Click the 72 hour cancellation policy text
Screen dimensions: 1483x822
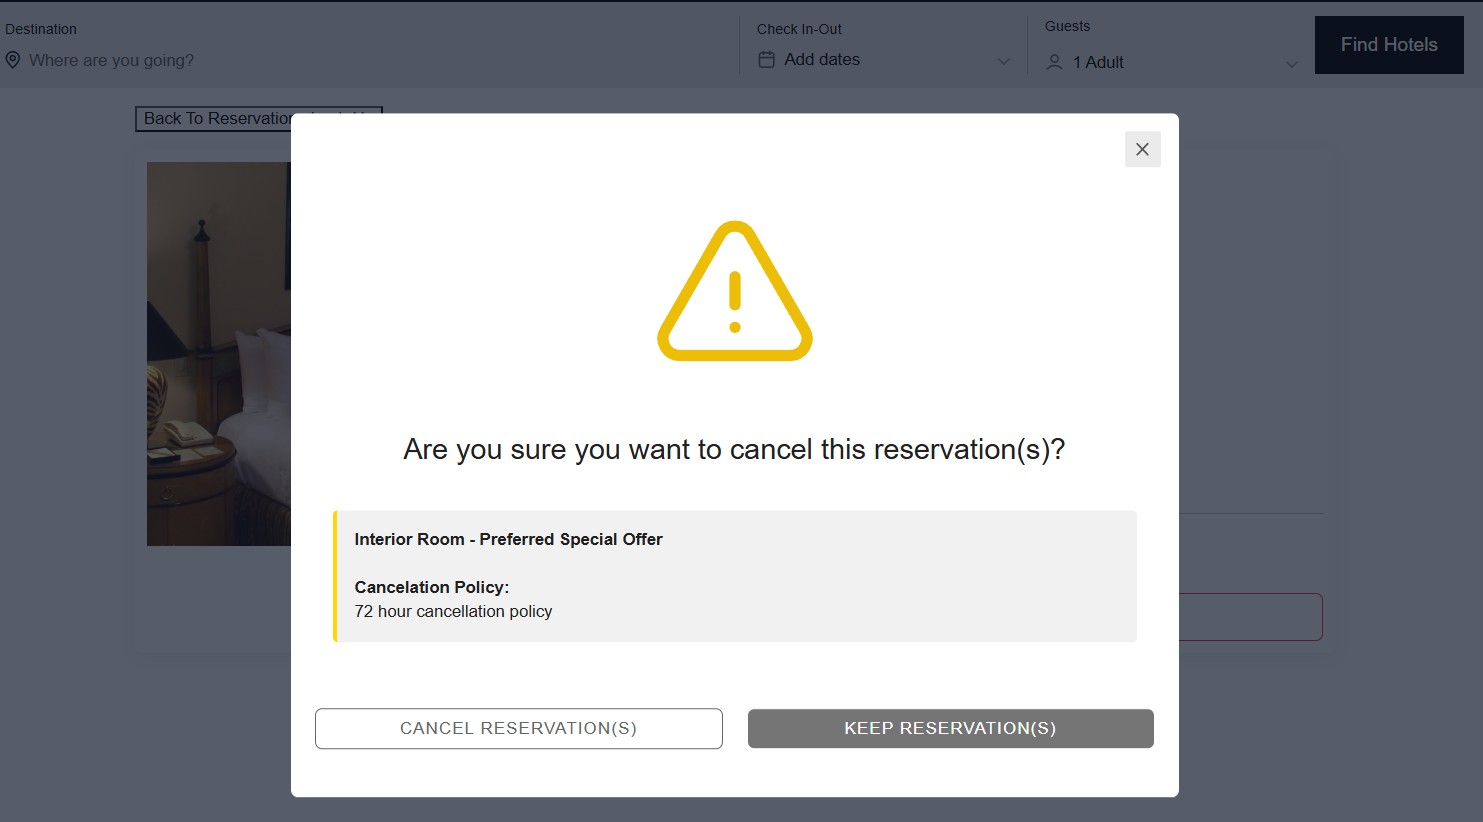(453, 611)
